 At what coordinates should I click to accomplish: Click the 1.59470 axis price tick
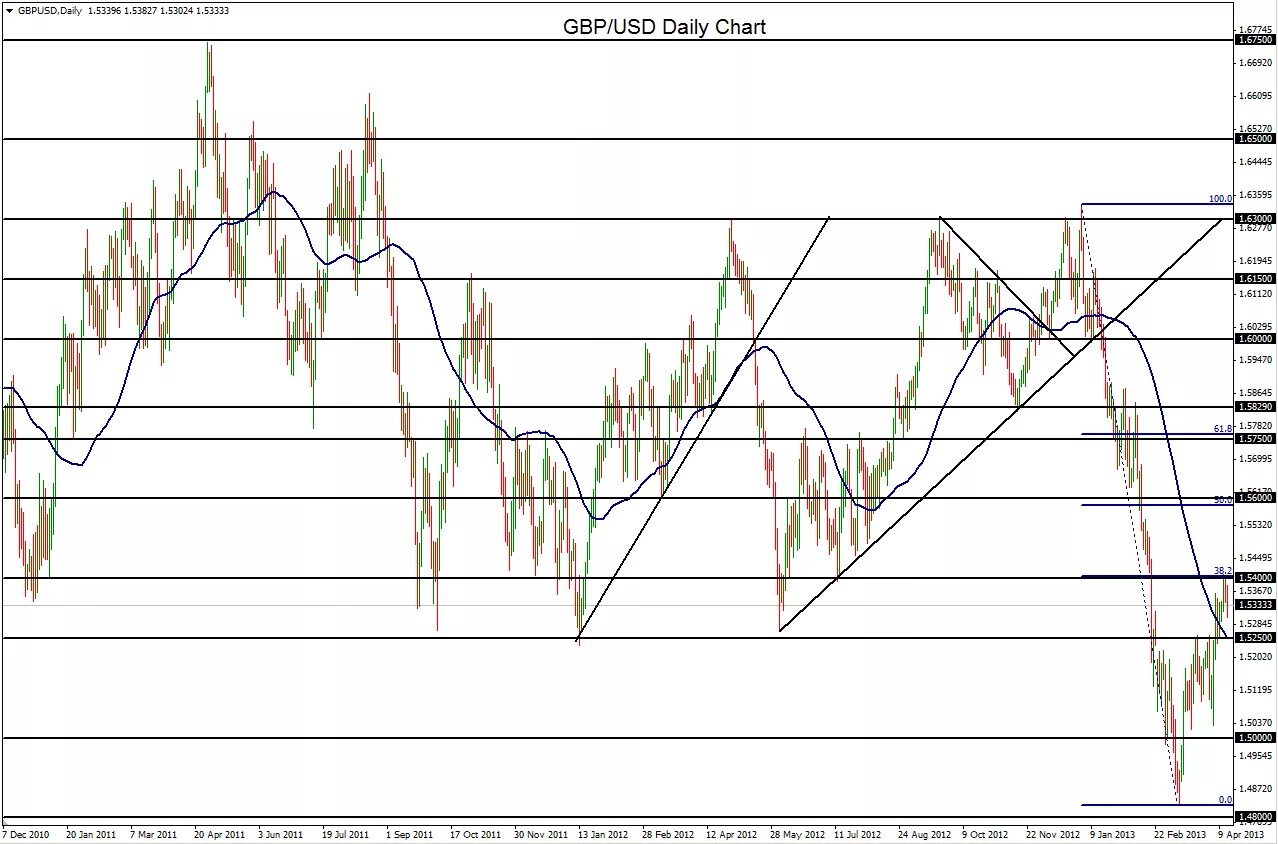(1256, 359)
